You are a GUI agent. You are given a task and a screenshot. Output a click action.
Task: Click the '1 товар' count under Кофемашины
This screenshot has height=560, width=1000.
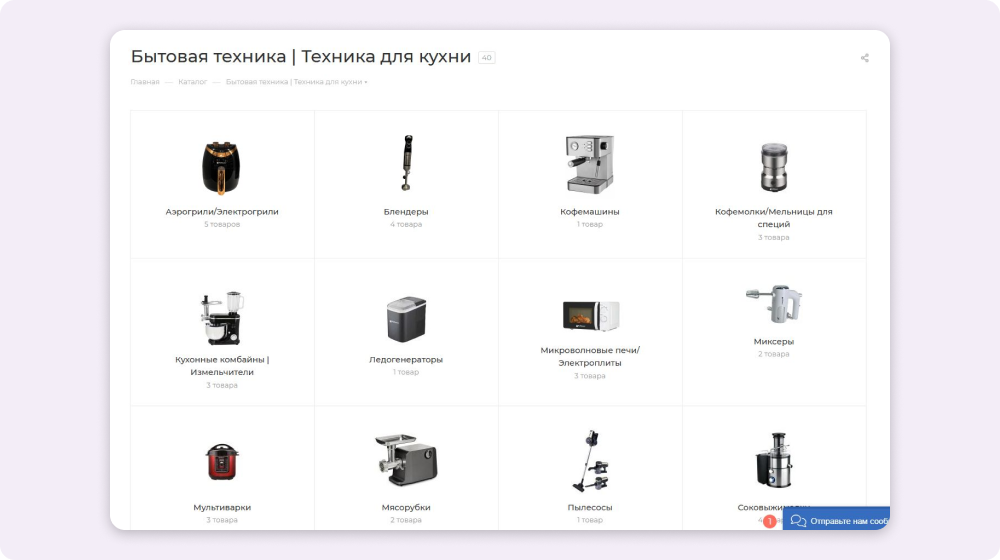[590, 225]
